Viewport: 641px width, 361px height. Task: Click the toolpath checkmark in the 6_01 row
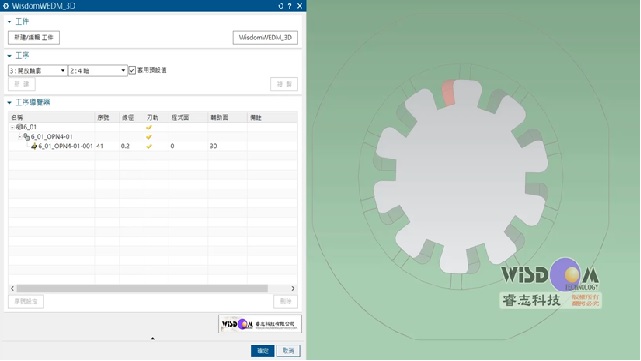pyautogui.click(x=149, y=128)
